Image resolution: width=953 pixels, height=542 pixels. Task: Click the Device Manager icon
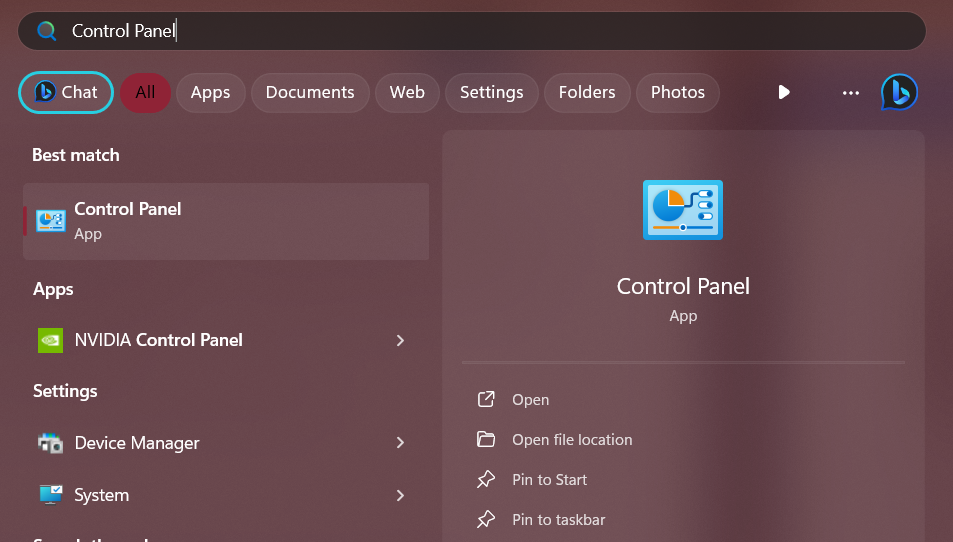(x=50, y=443)
